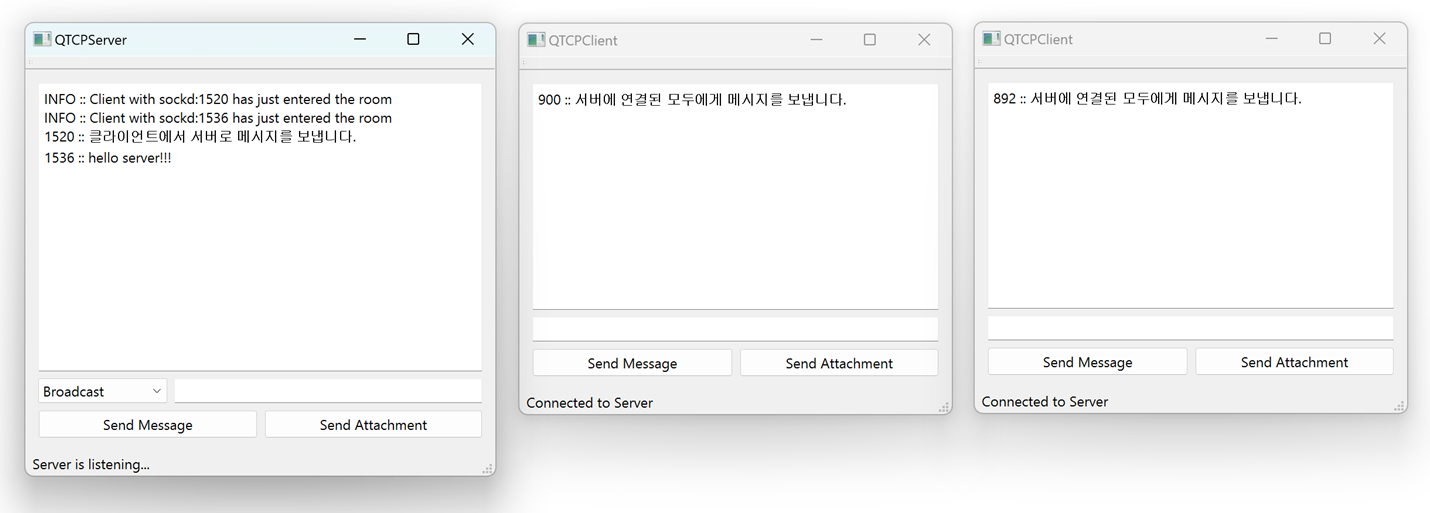1430x513 pixels.
Task: Minimize the QTCPServer window
Action: (x=360, y=39)
